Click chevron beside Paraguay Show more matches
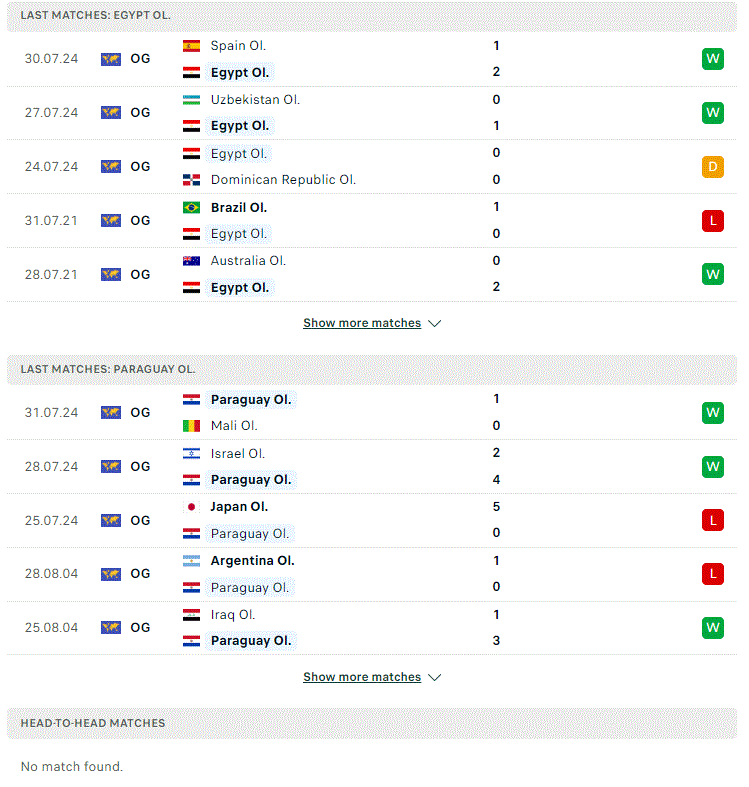 435,678
